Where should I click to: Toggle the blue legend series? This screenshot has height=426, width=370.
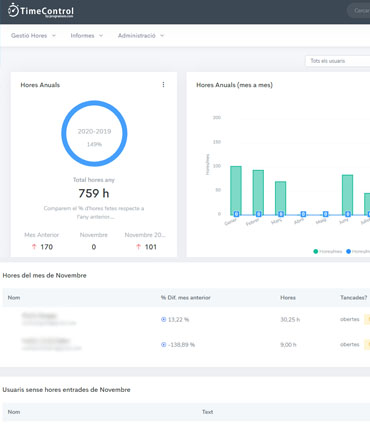pyautogui.click(x=358, y=251)
